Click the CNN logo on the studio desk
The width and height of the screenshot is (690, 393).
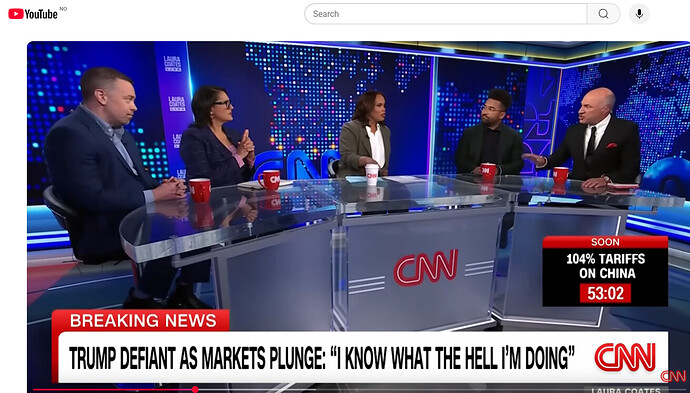pyautogui.click(x=426, y=268)
